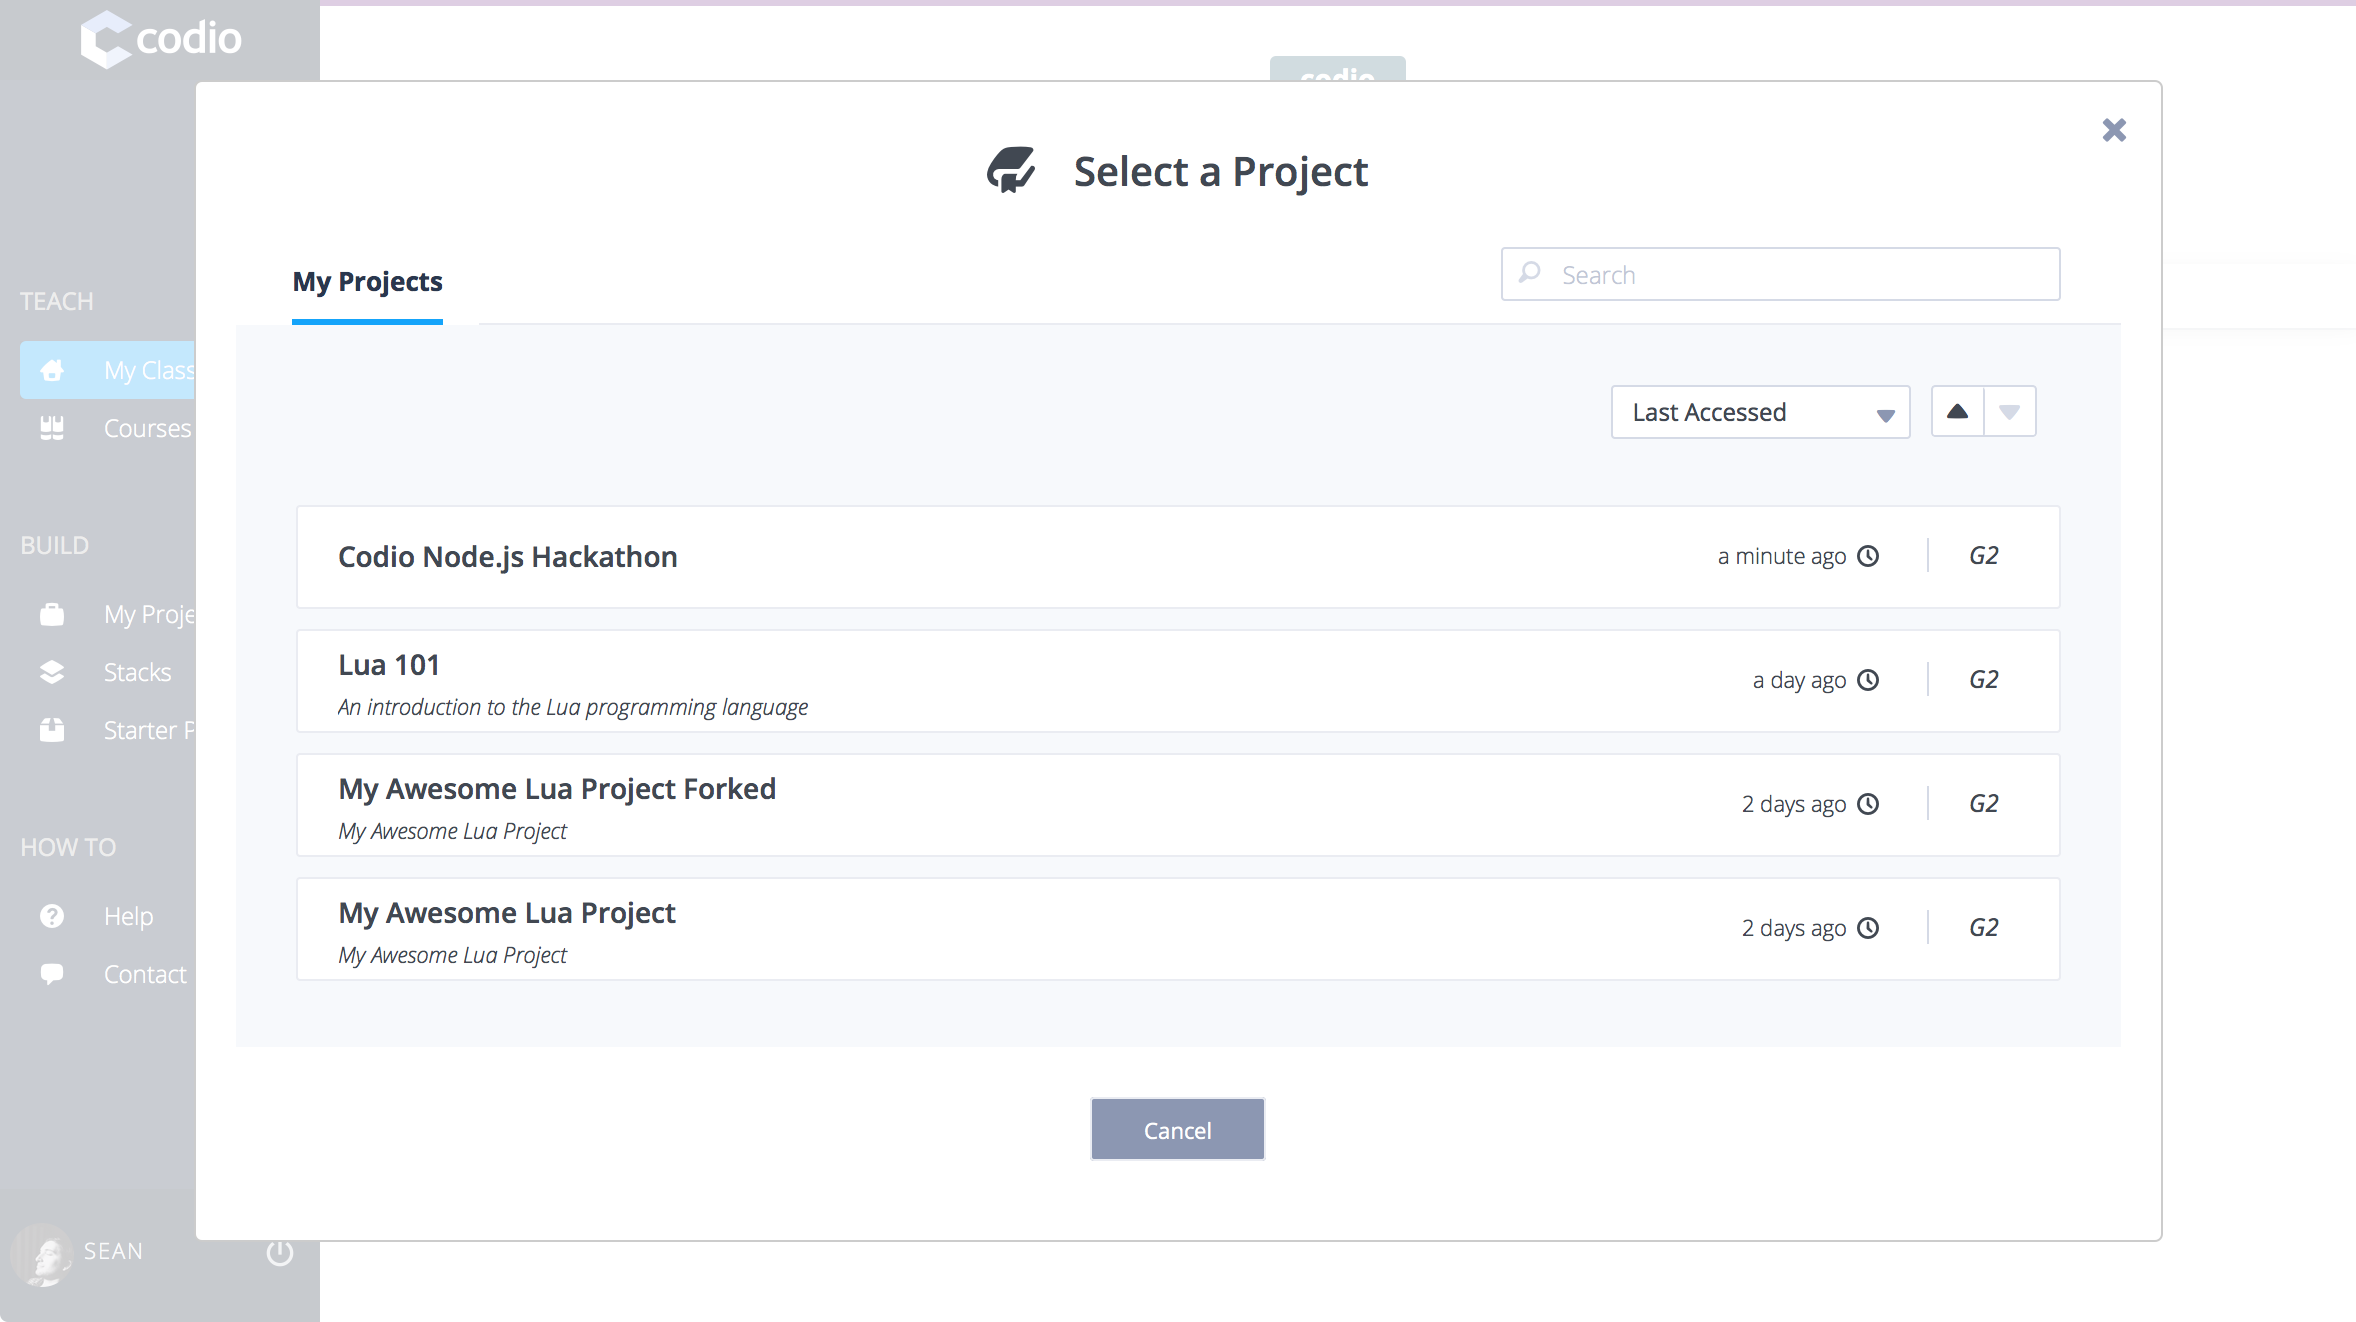Image resolution: width=2356 pixels, height=1322 pixels.
Task: Choose My Awesome Lua Project Forked
Action: click(x=1178, y=805)
